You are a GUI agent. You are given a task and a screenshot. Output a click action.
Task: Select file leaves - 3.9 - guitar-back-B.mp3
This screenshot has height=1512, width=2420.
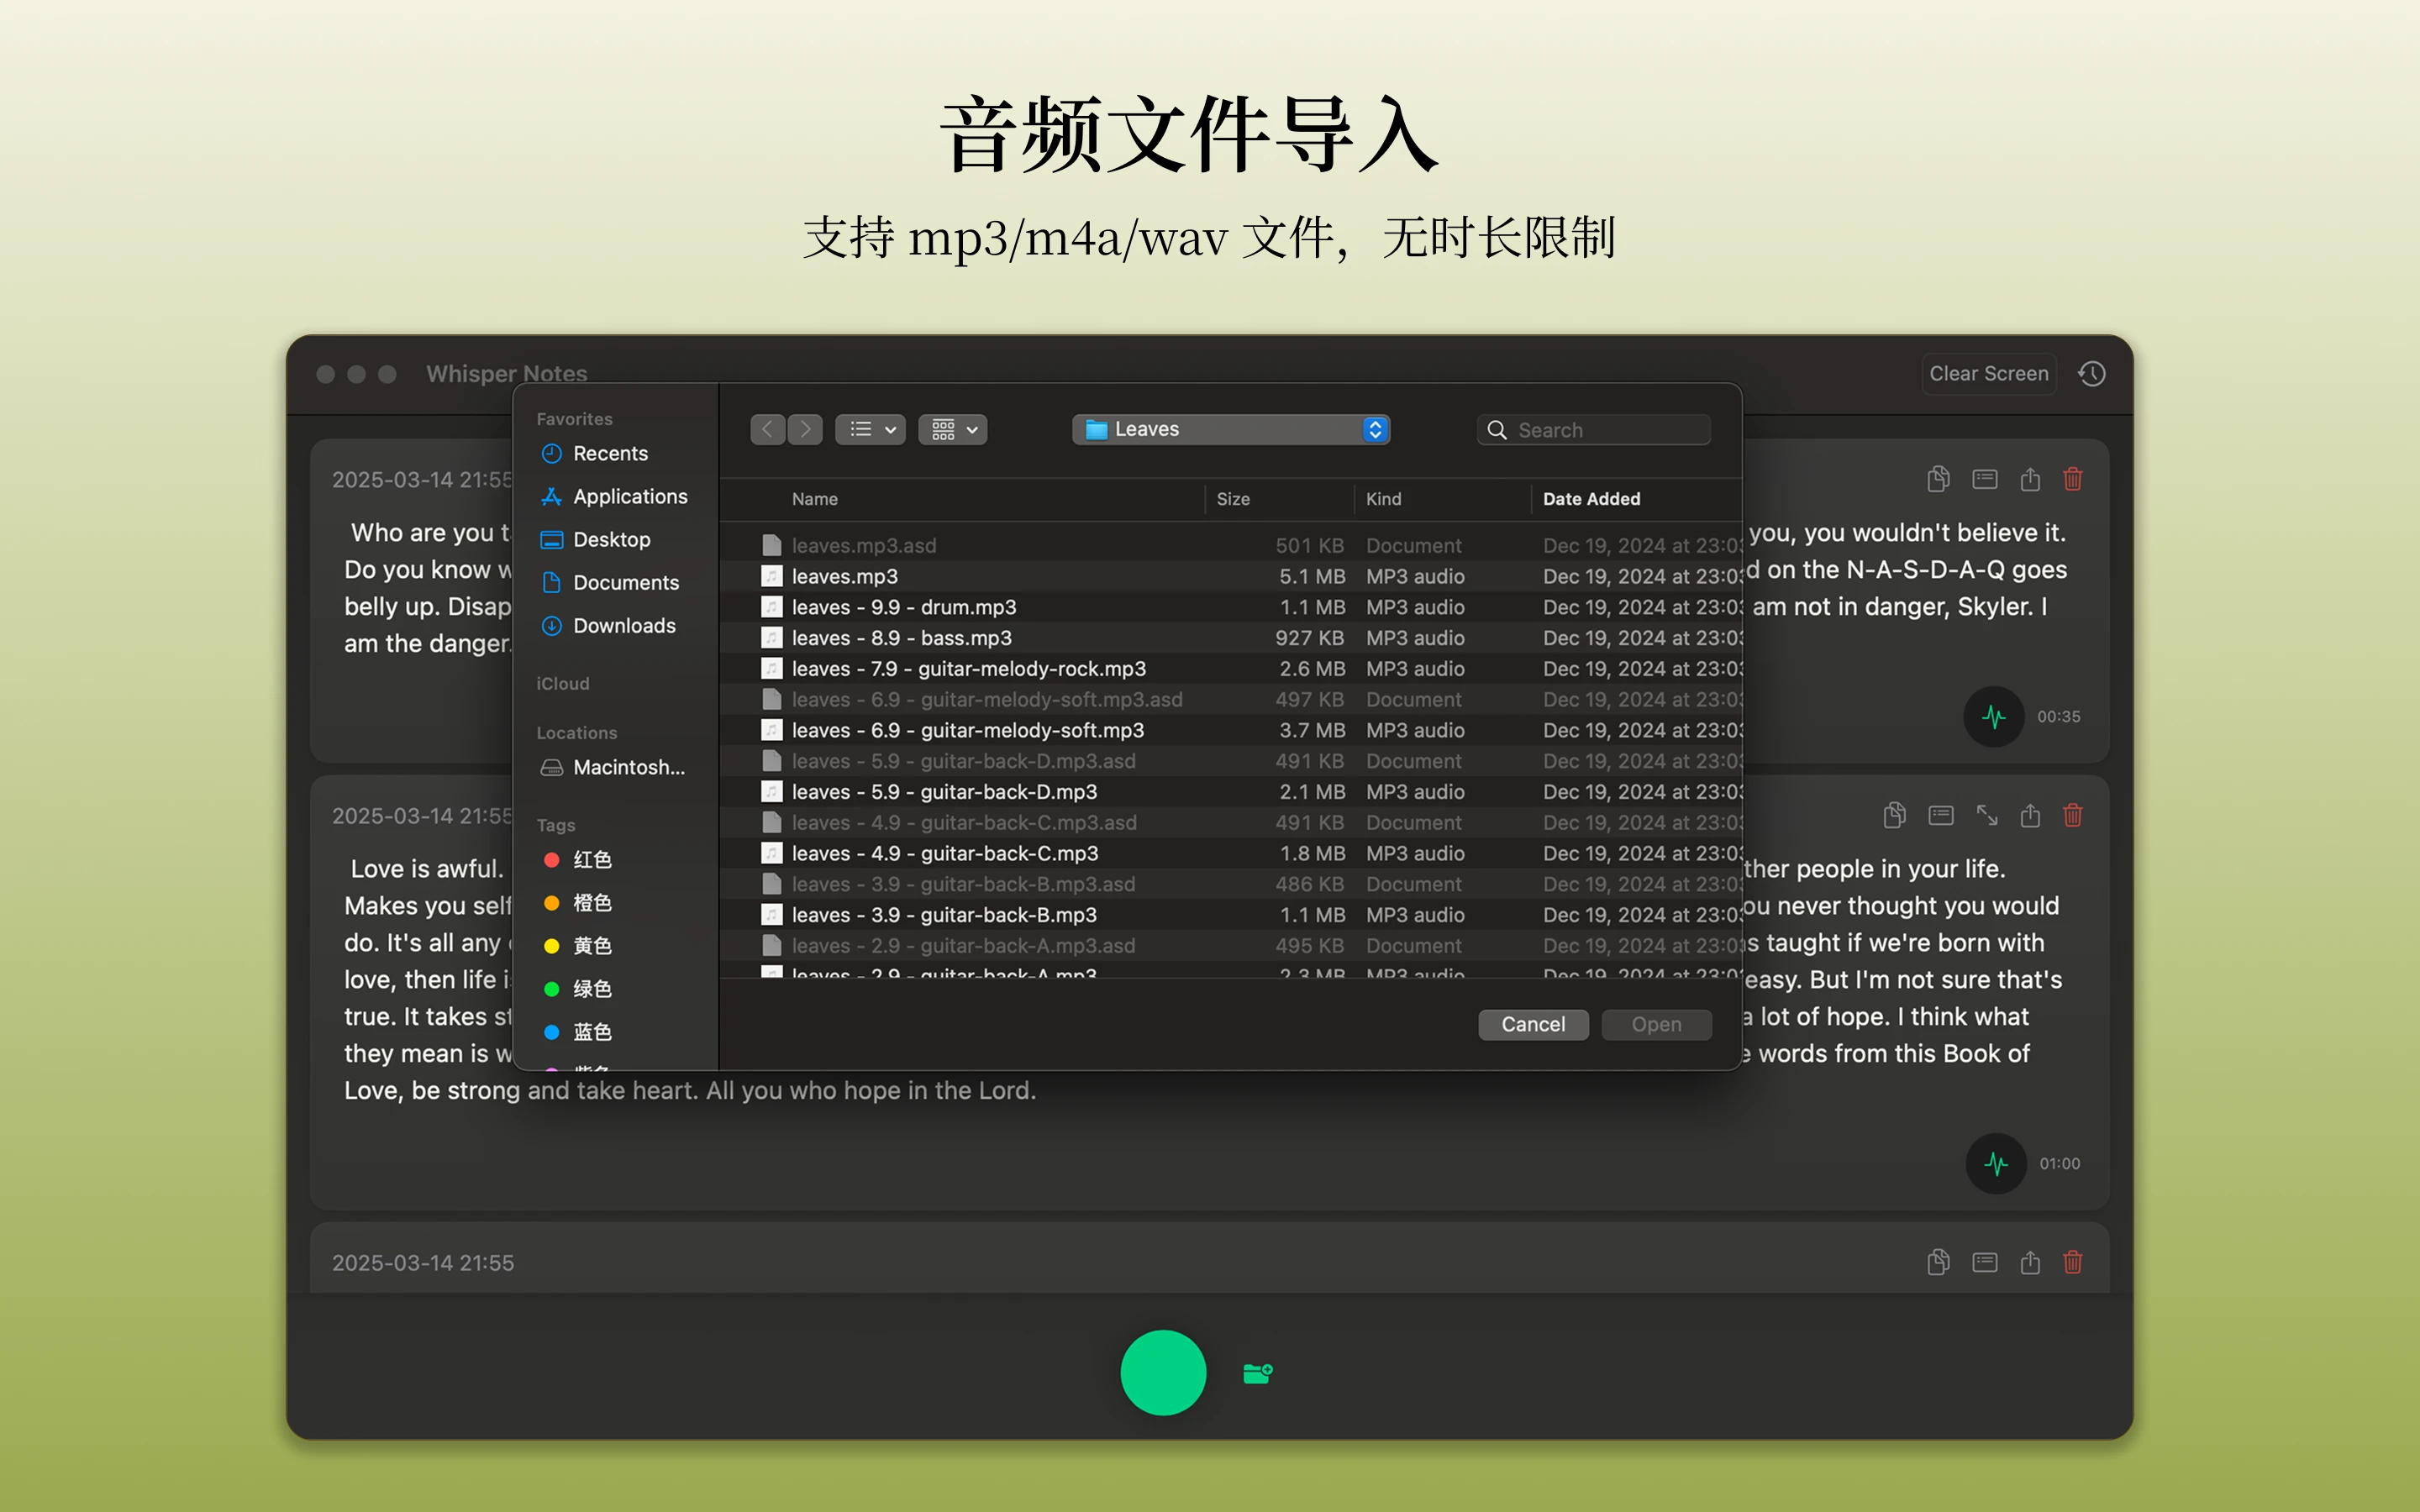[1230, 915]
